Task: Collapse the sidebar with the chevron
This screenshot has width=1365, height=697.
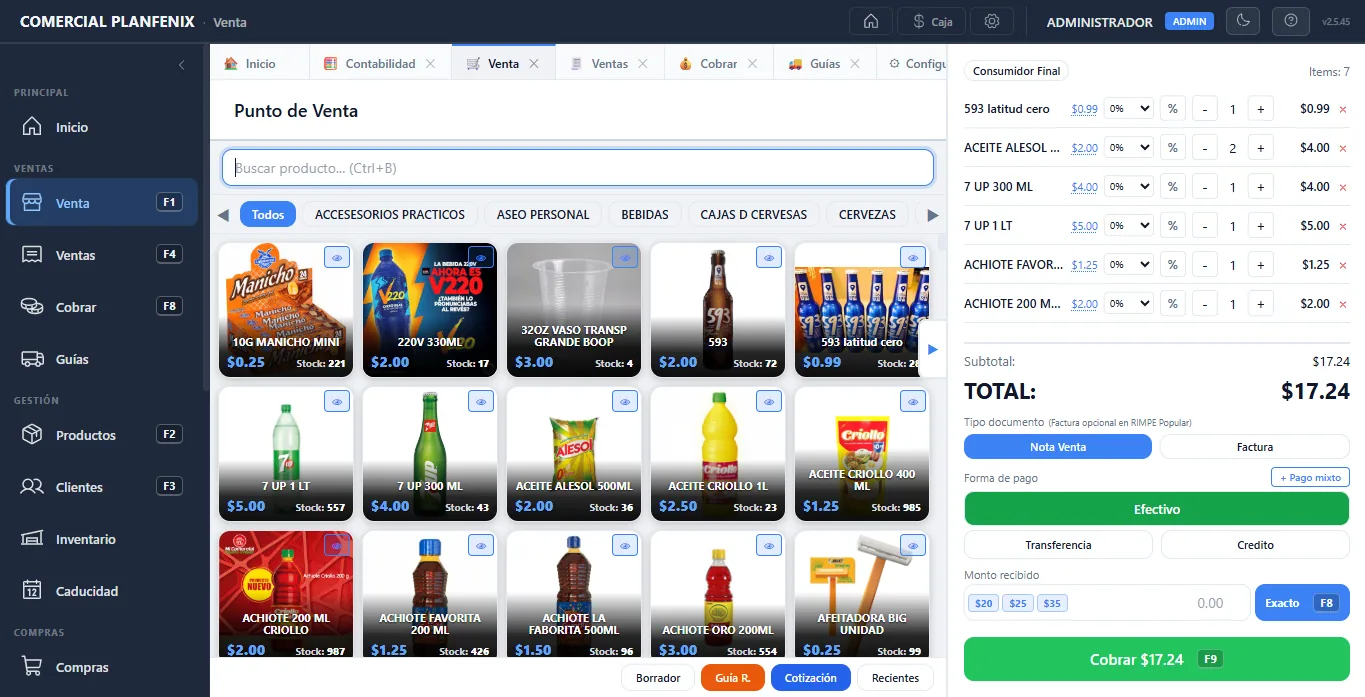Action: click(181, 65)
